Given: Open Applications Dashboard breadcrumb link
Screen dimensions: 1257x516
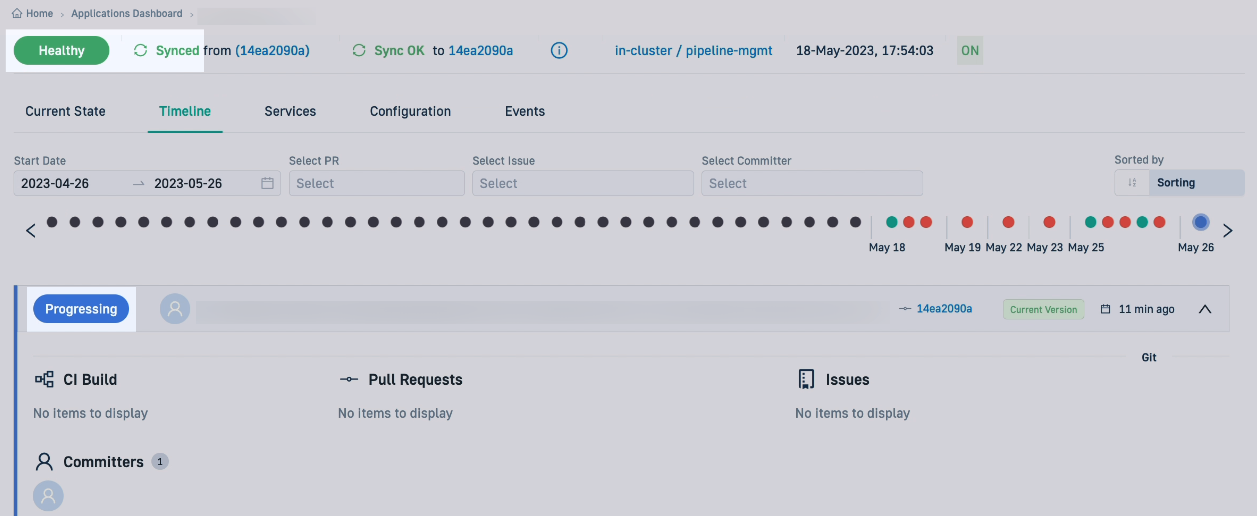Looking at the screenshot, I should pos(127,14).
